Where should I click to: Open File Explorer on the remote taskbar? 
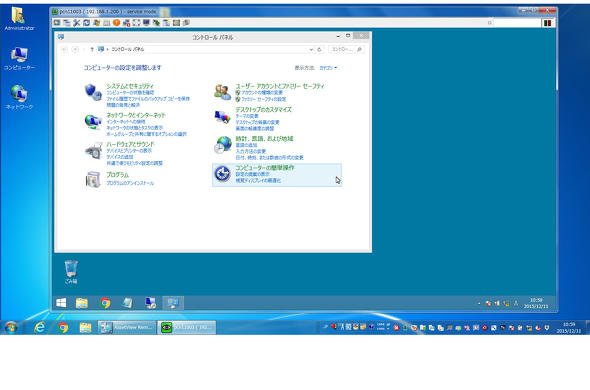click(82, 303)
